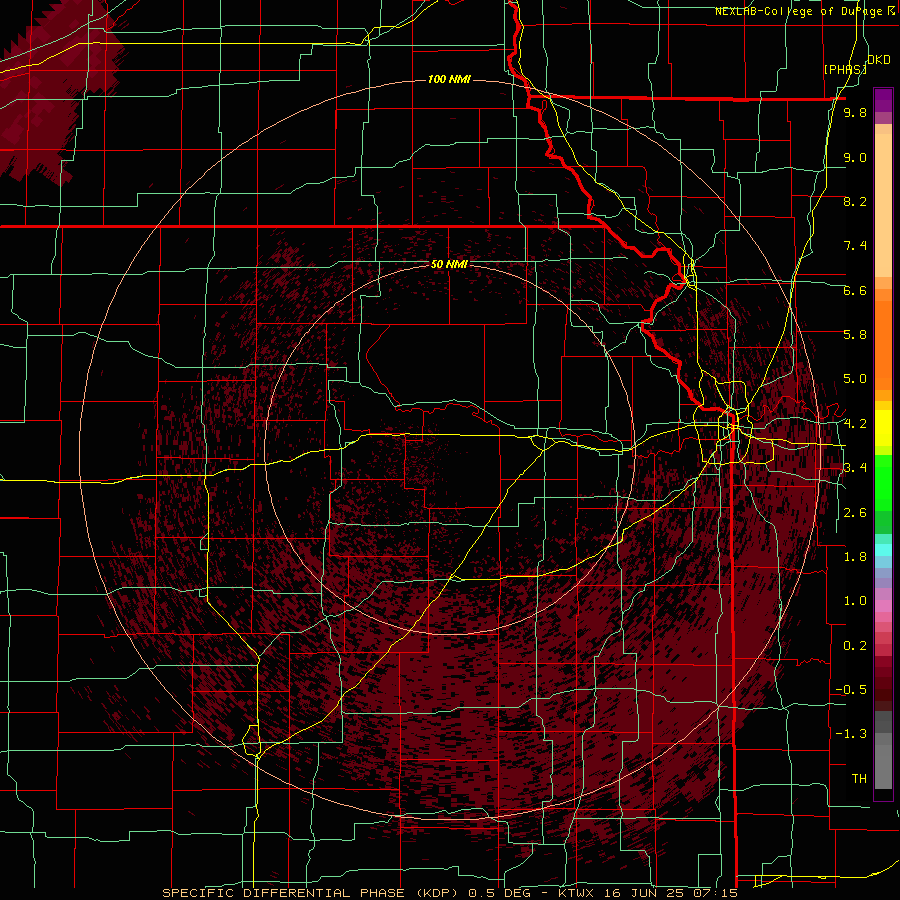The width and height of the screenshot is (900, 900).
Task: Click the DKD label above the color scale
Action: point(878,60)
